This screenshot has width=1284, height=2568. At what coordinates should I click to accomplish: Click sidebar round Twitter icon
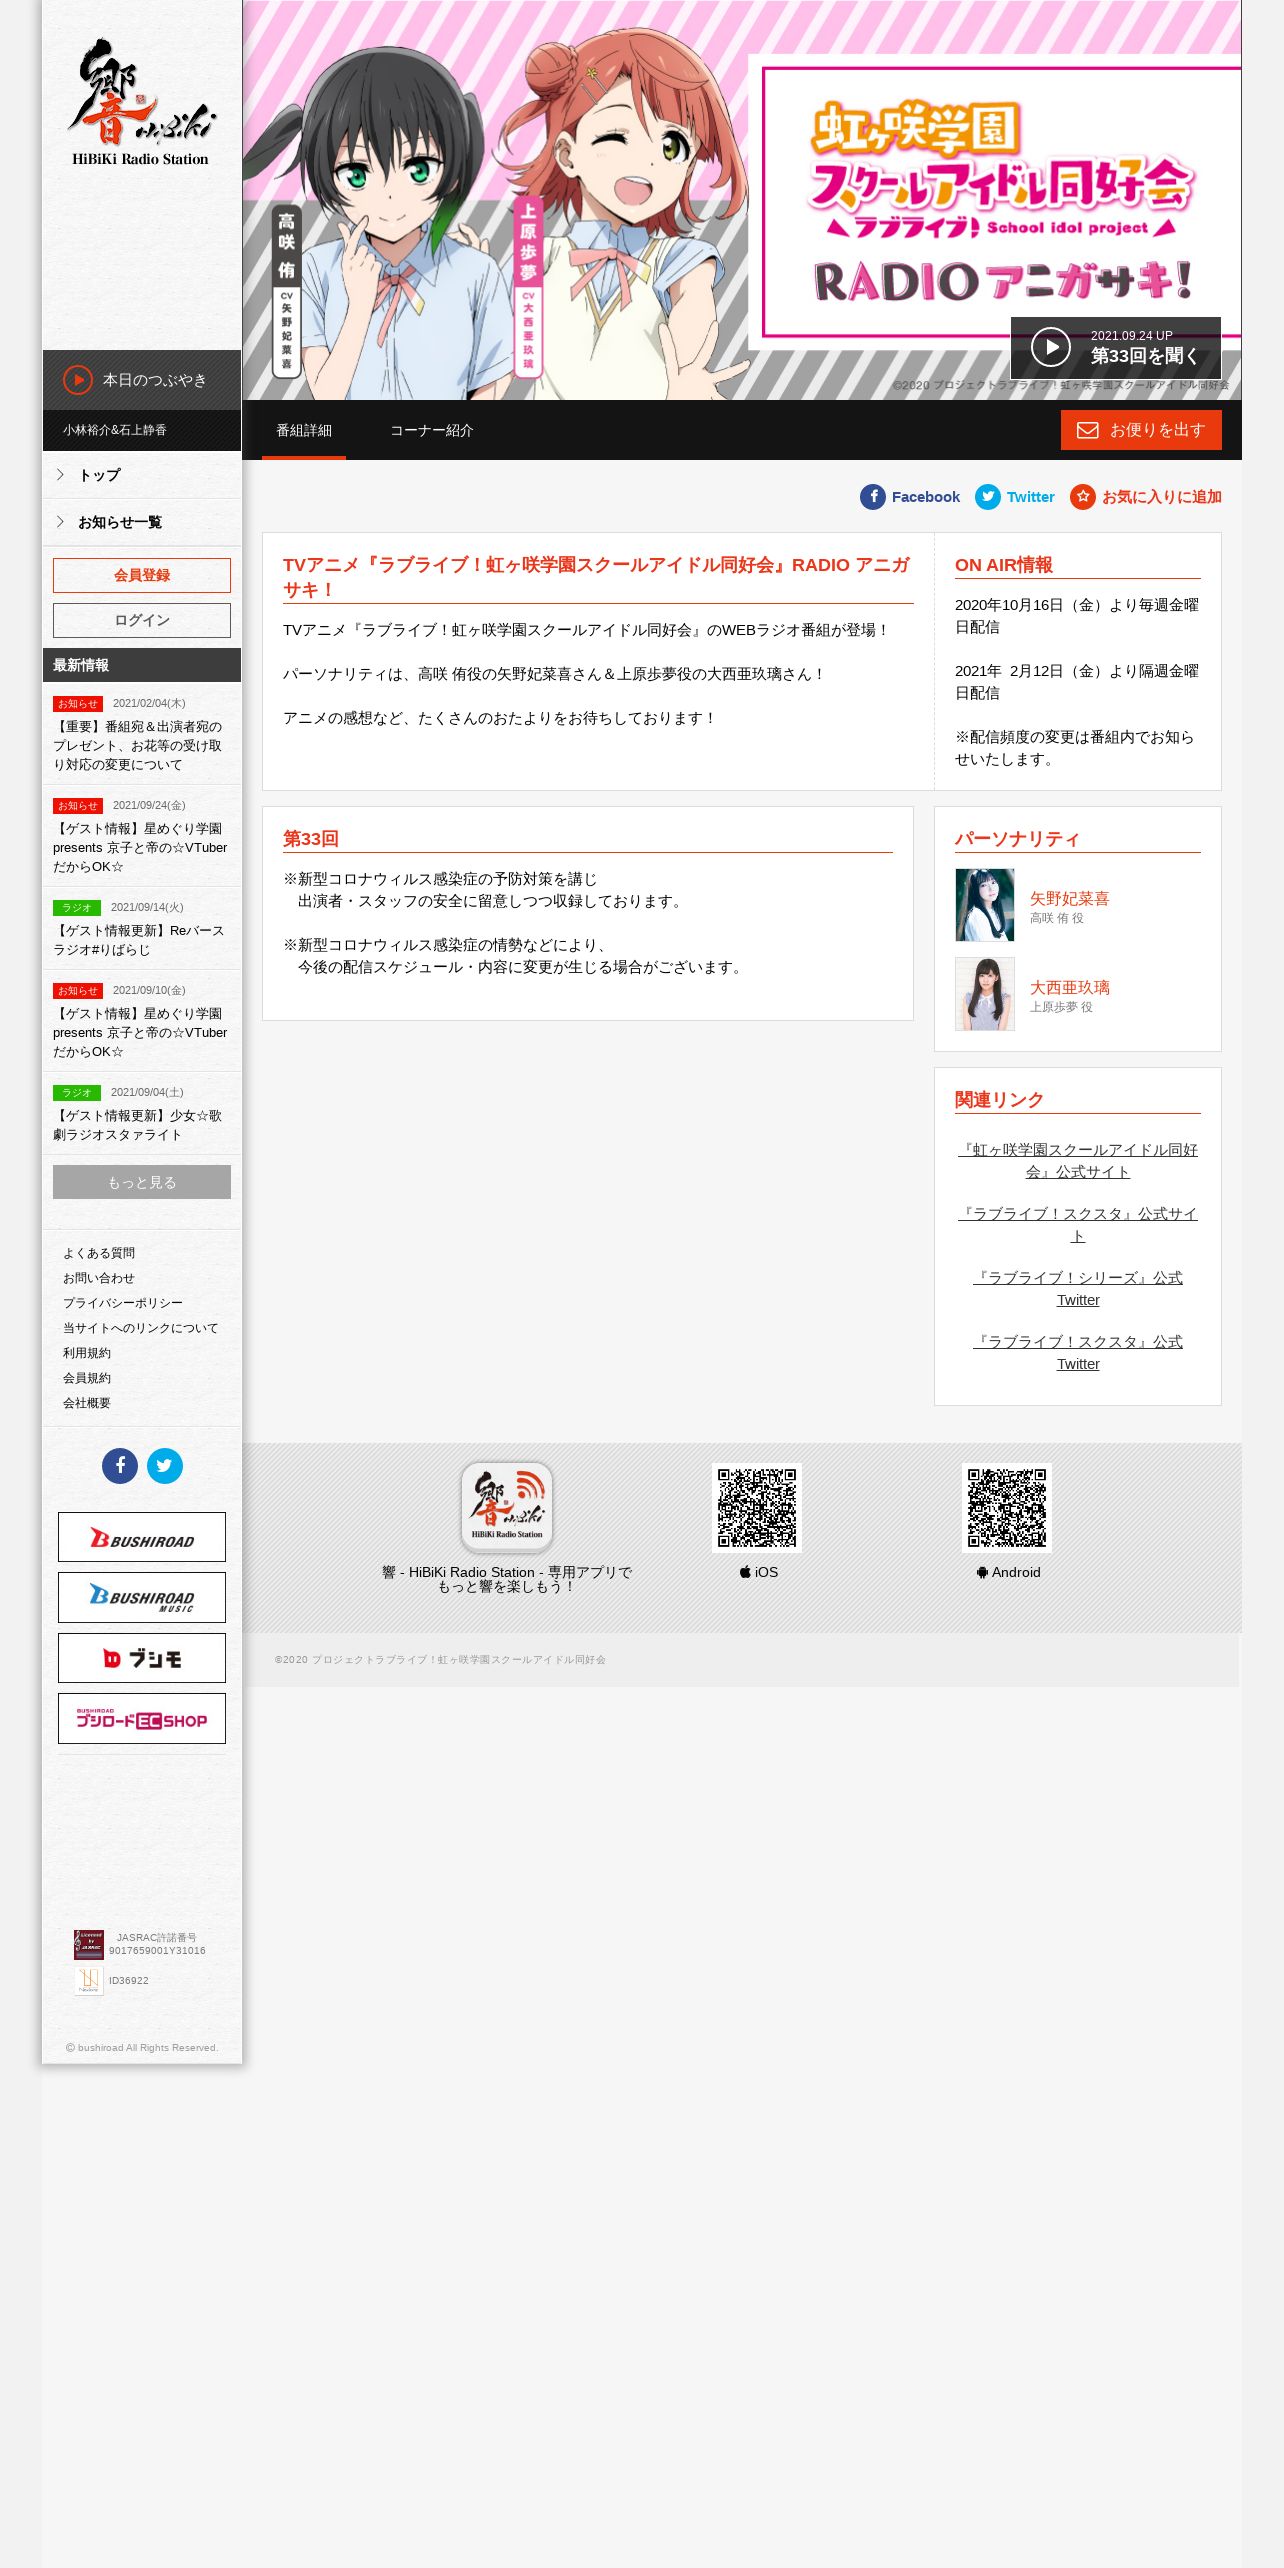point(165,1466)
